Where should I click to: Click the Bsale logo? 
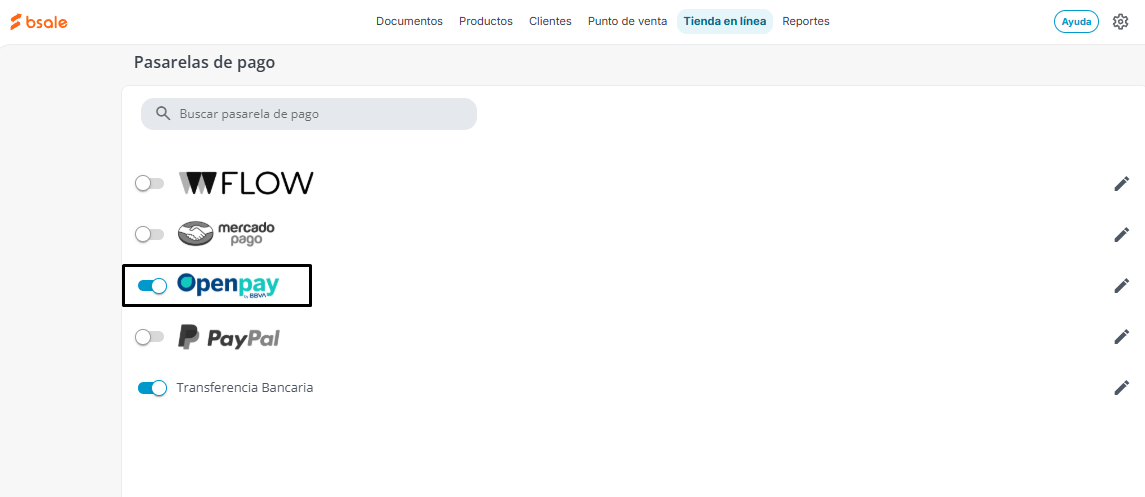tap(39, 22)
